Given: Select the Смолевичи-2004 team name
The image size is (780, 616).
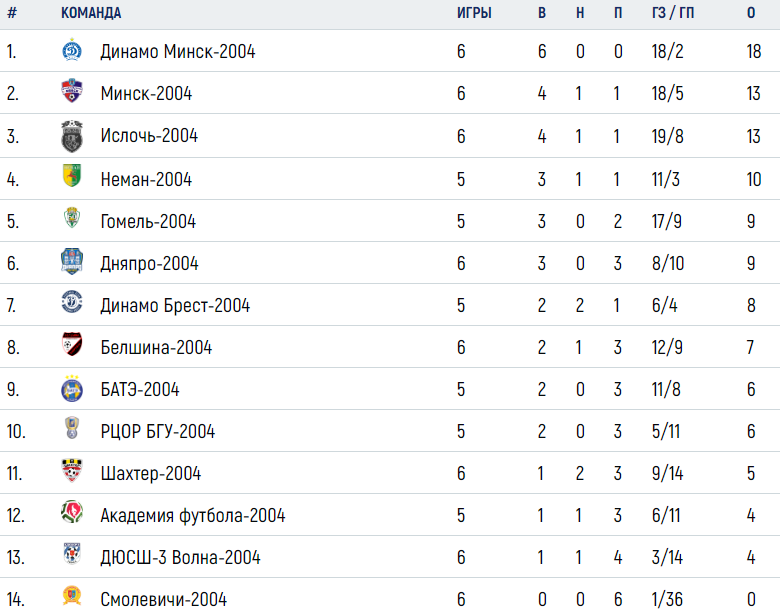Looking at the screenshot, I should tap(164, 599).
